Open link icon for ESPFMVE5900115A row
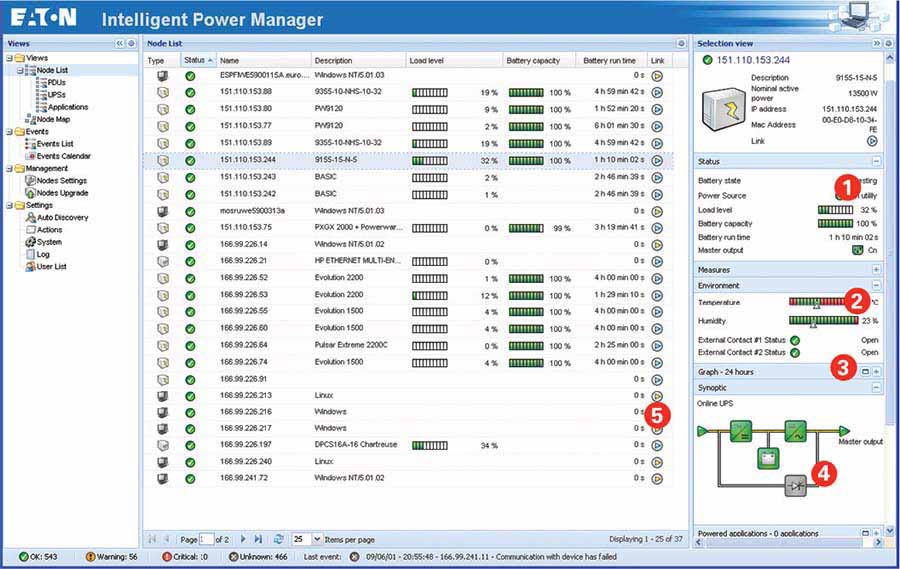This screenshot has height=569, width=900. coord(657,76)
